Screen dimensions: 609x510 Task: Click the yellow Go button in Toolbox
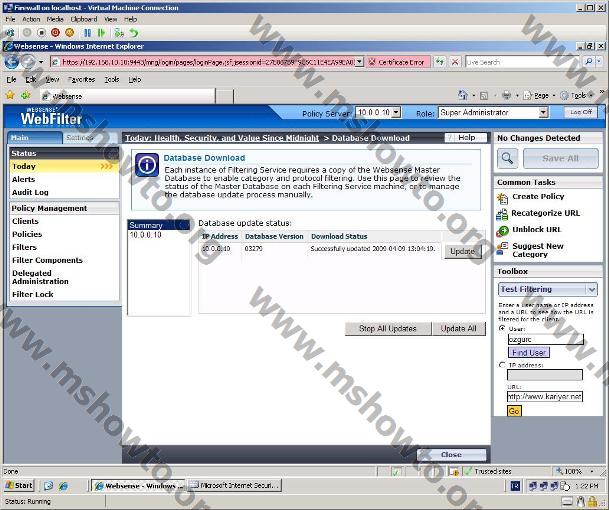pos(514,411)
